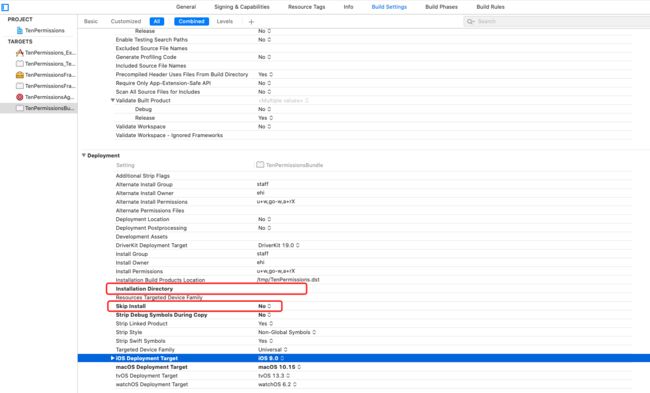Change Deployment Postprocessing value
The height and width of the screenshot is (393, 650).
264,228
